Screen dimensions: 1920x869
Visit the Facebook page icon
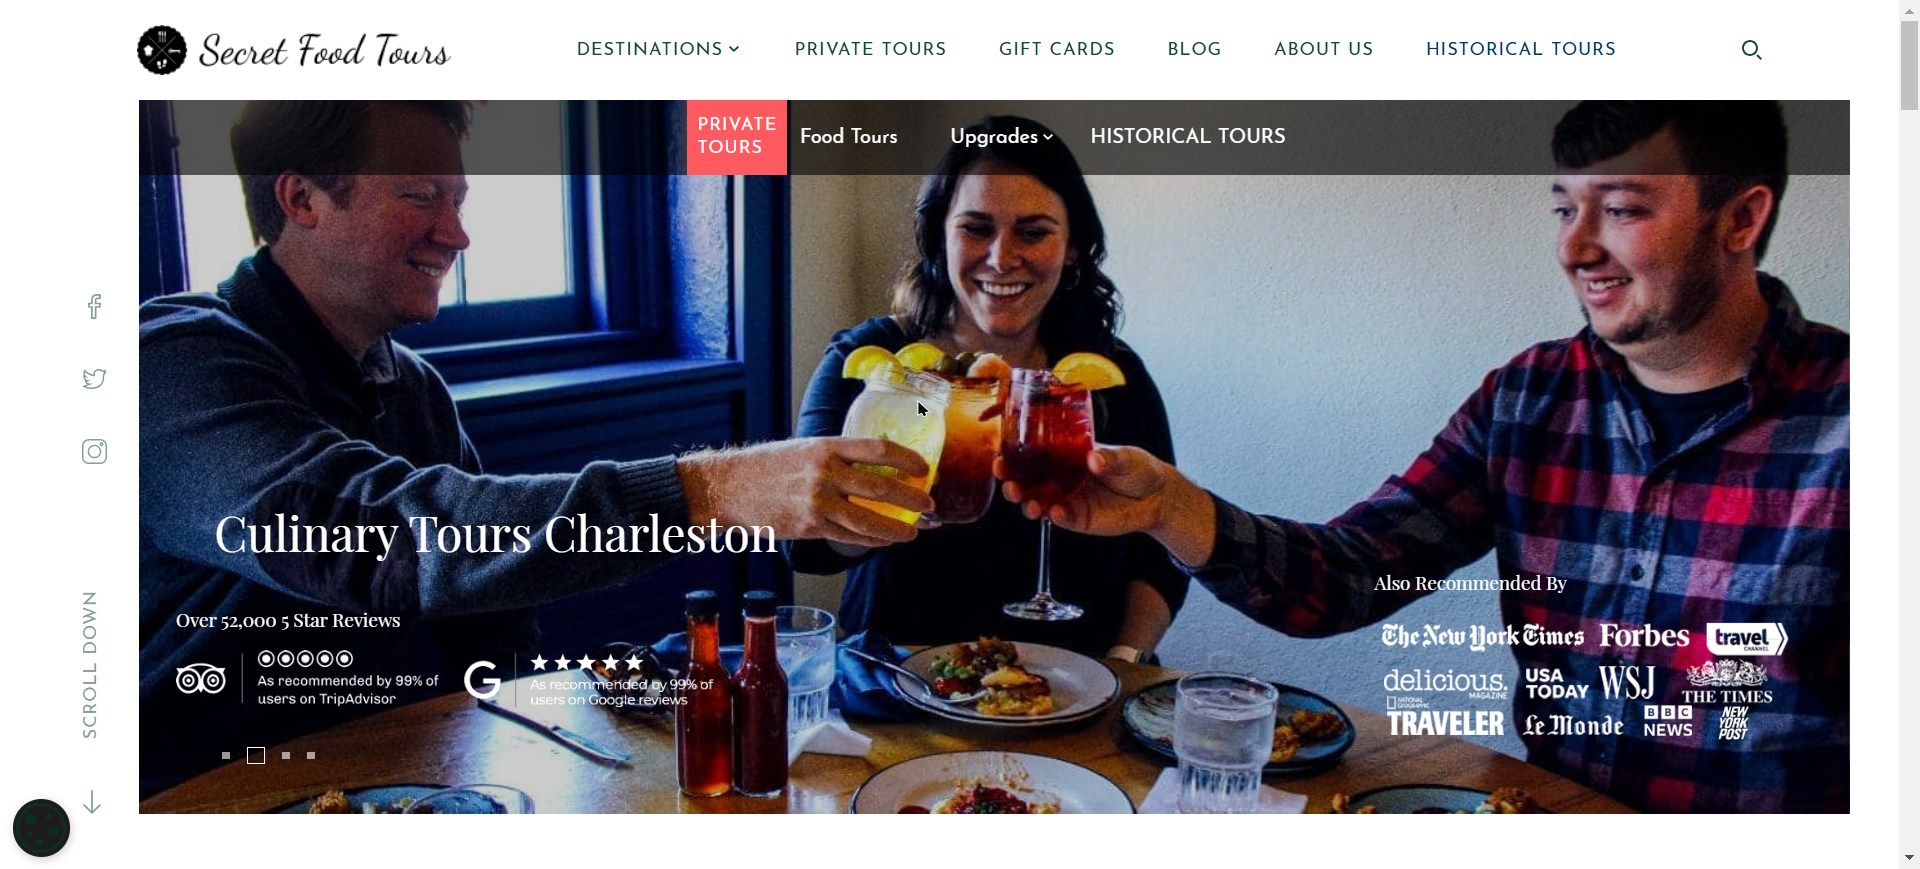point(94,306)
